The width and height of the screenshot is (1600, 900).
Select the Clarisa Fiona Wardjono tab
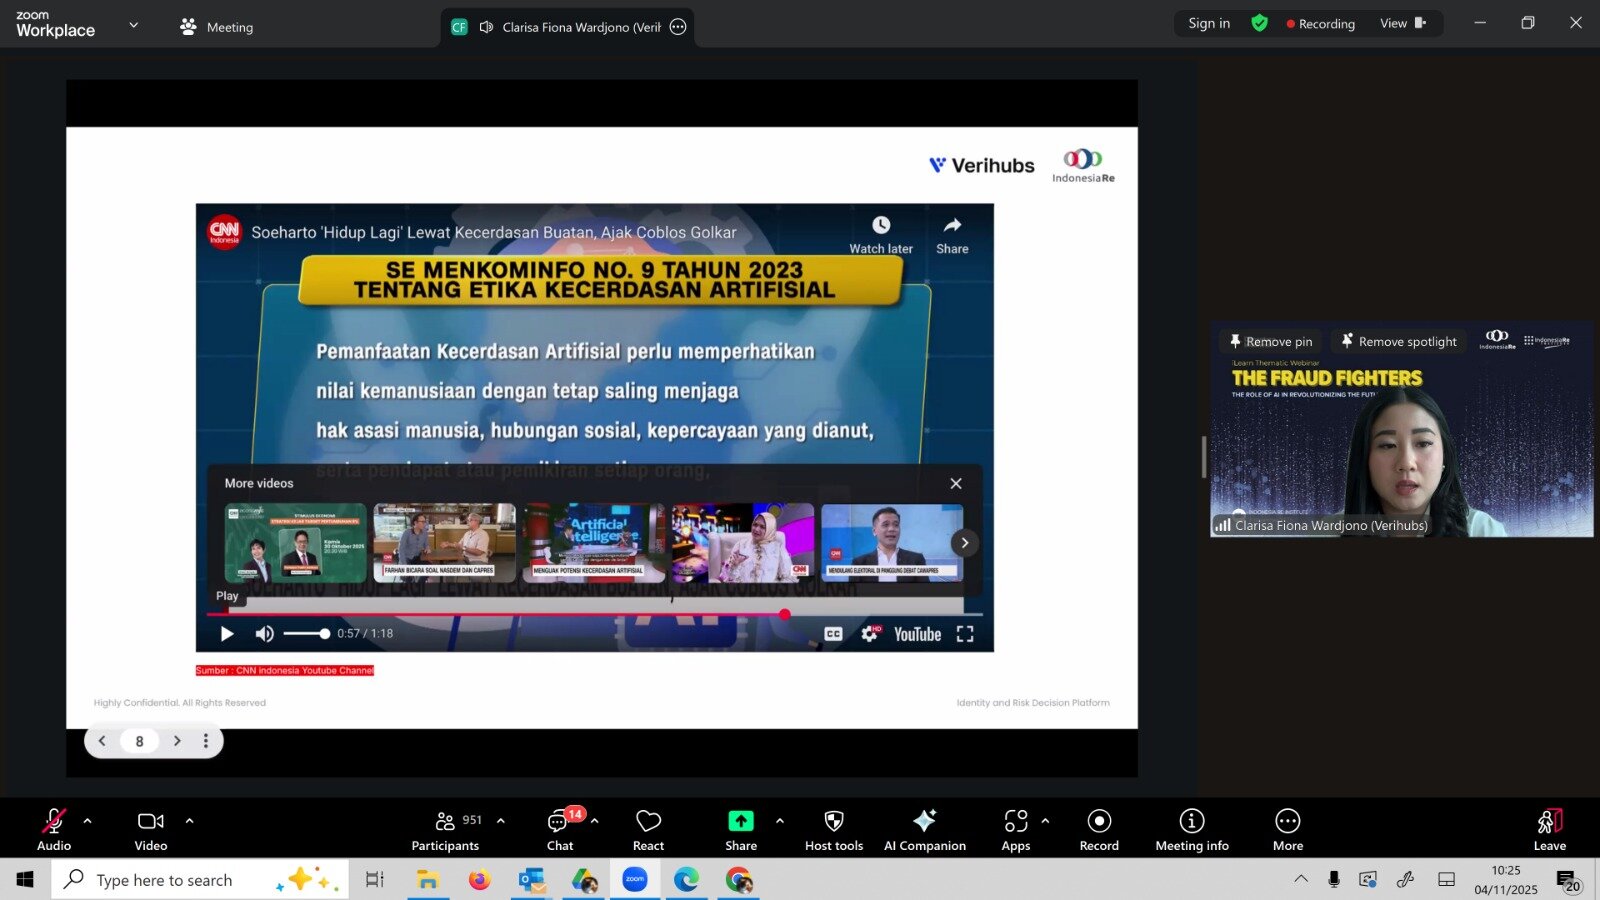[570, 27]
